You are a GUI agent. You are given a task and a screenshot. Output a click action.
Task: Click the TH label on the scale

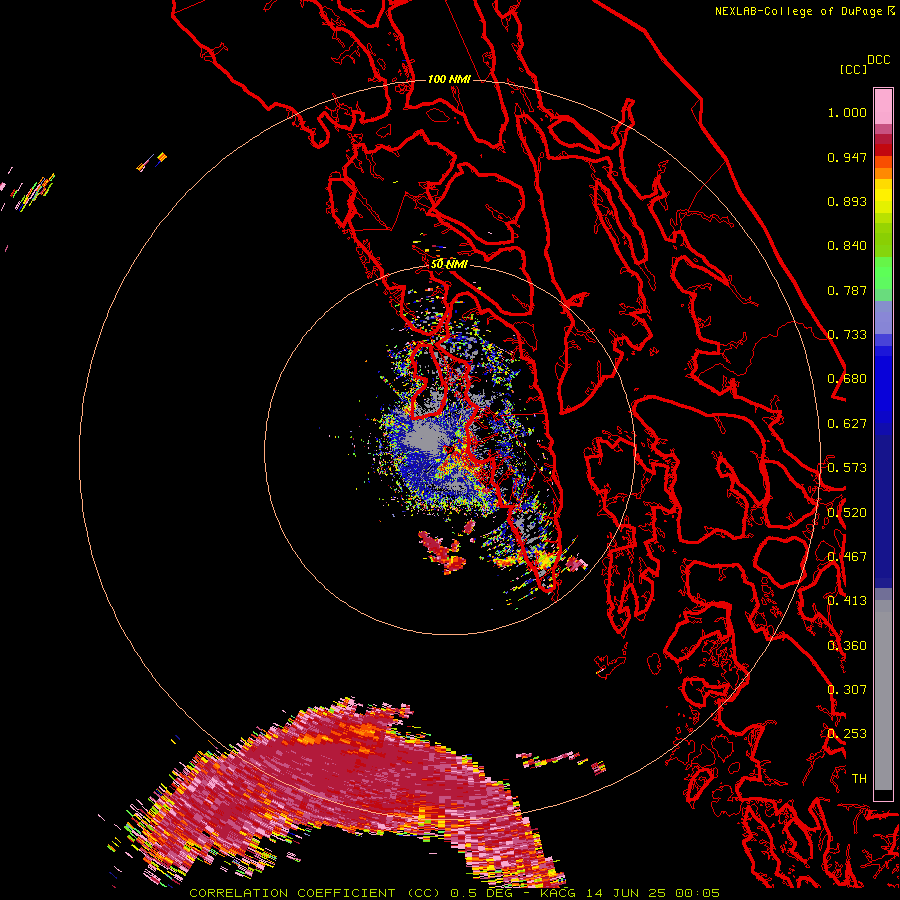click(x=859, y=779)
